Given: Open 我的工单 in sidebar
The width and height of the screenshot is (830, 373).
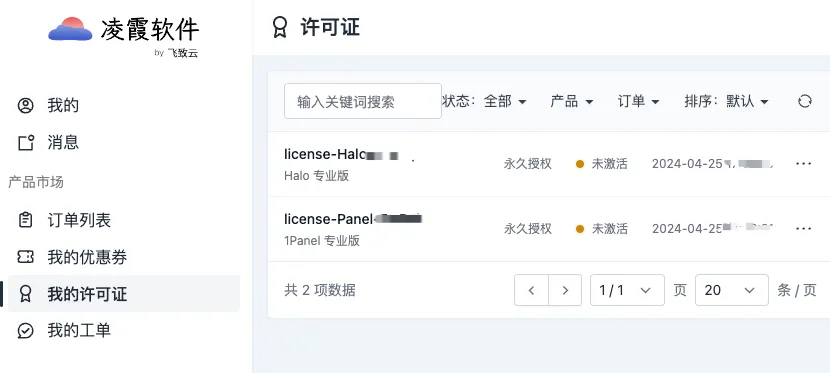Looking at the screenshot, I should click(x=124, y=331).
